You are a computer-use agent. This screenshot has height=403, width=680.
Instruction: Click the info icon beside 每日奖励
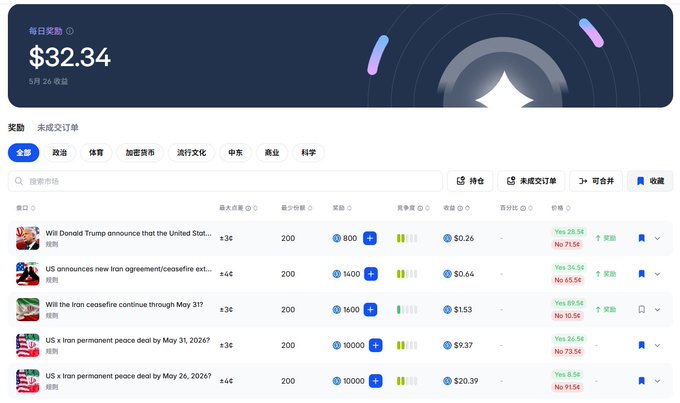tap(70, 31)
